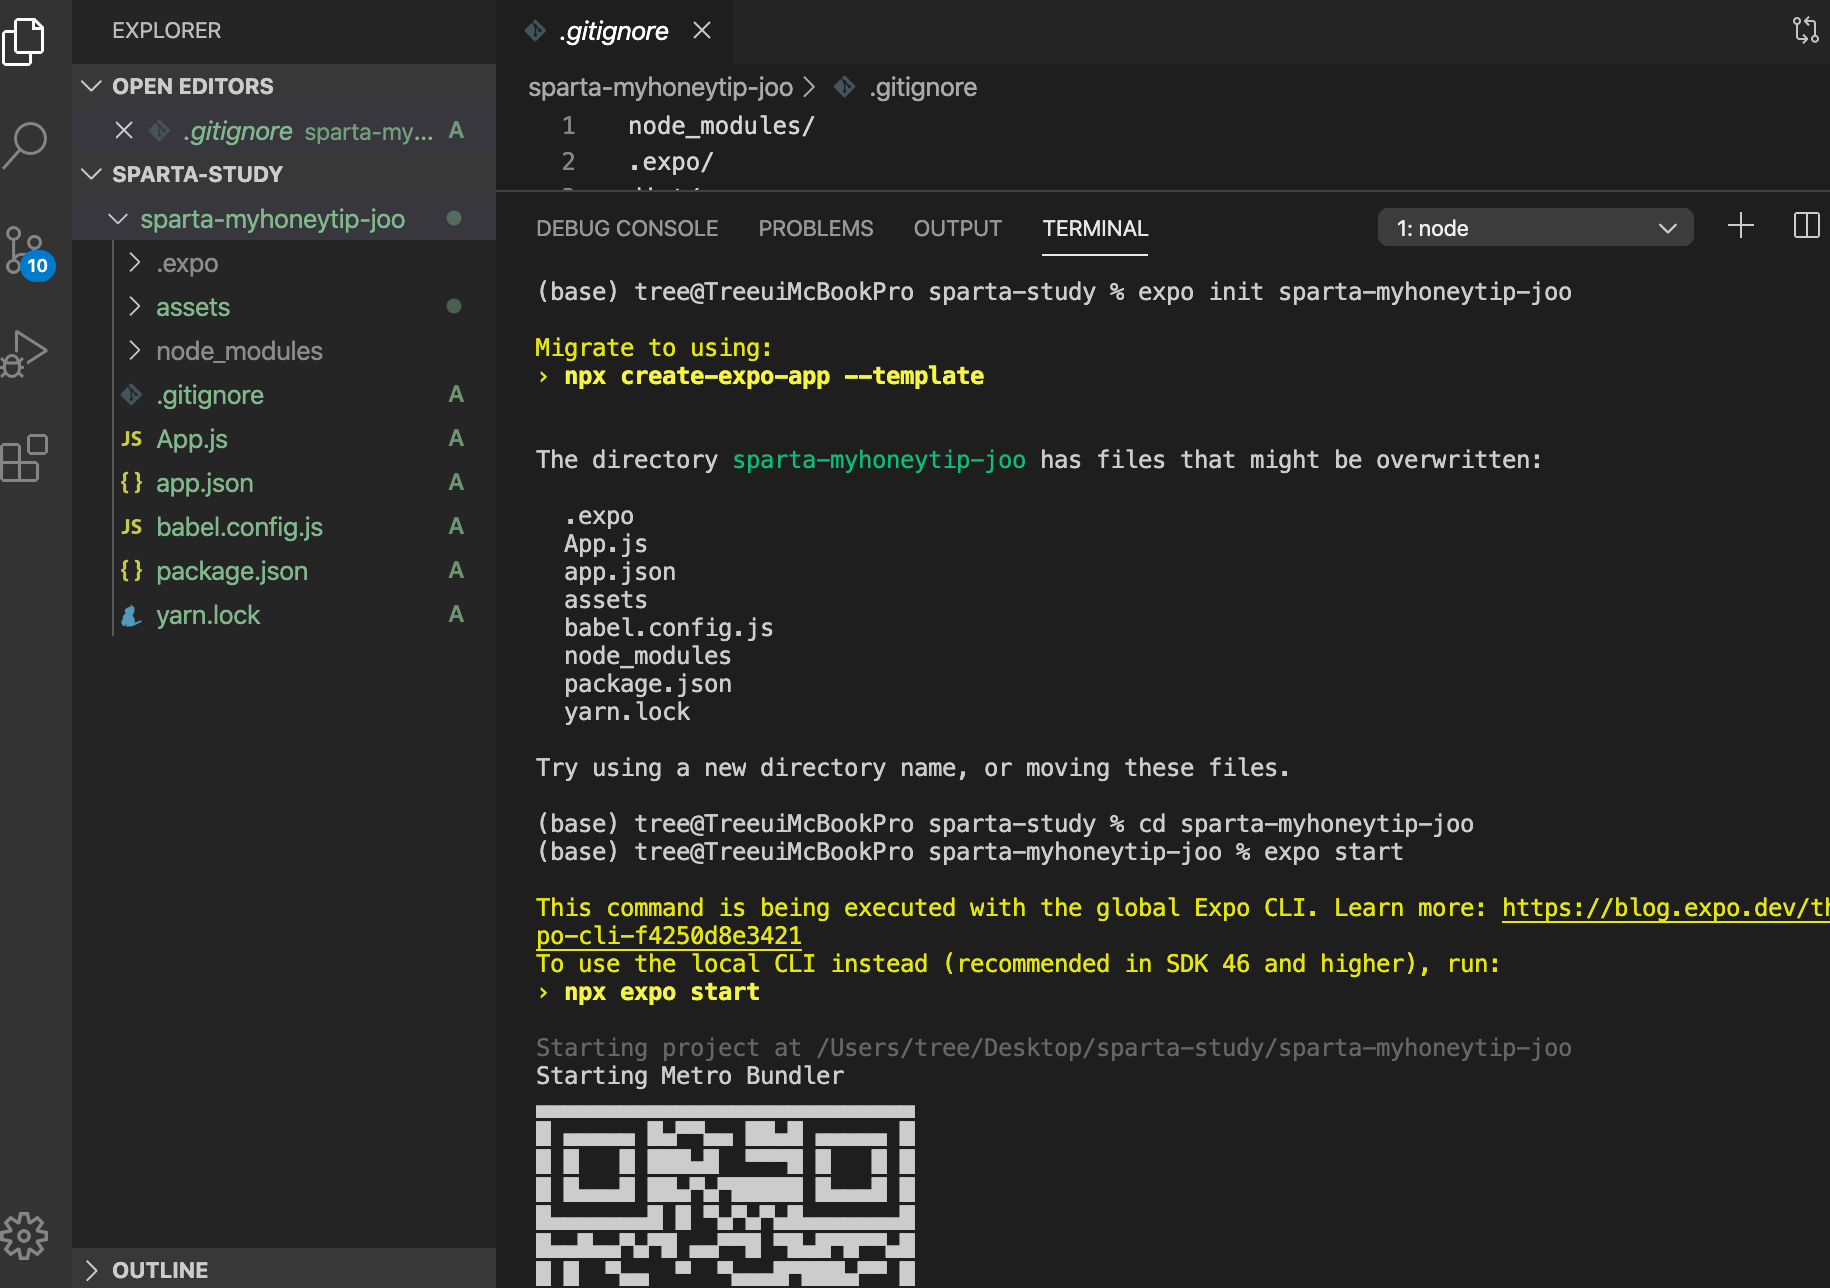Open the Manage gear menu
Image resolution: width=1830 pixels, height=1288 pixels.
coord(25,1236)
